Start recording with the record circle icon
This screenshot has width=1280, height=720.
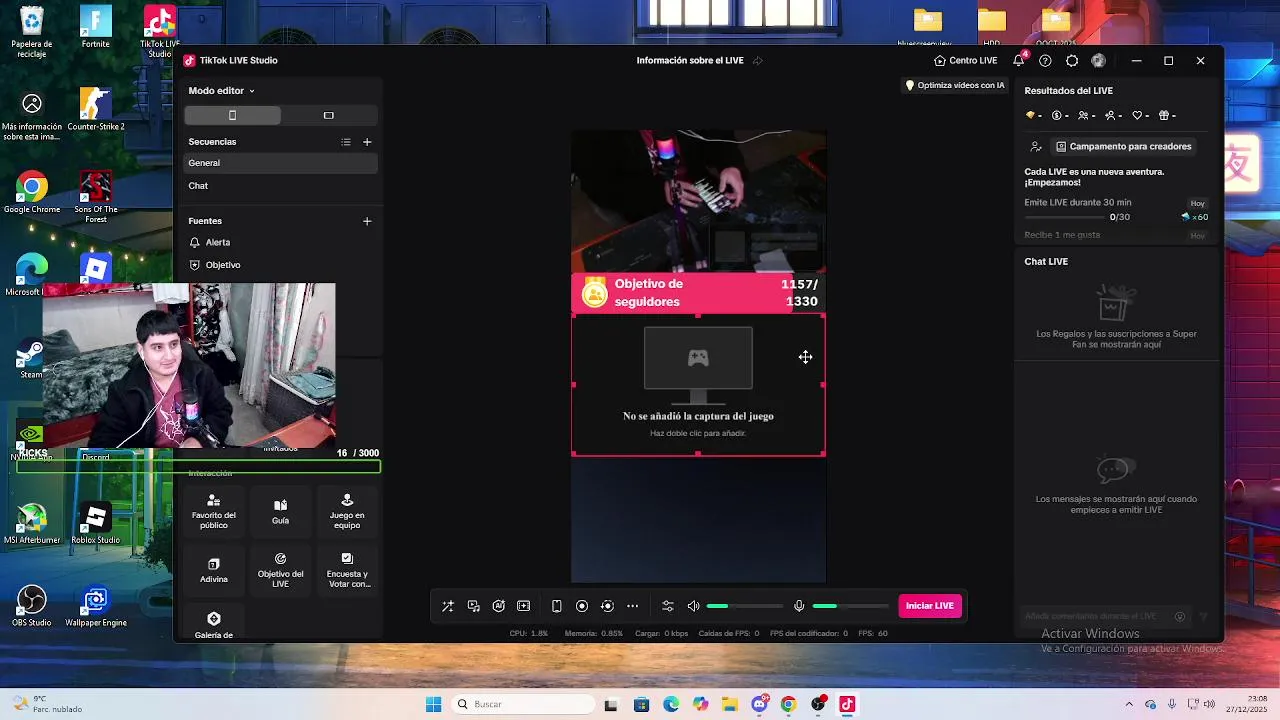click(582, 606)
